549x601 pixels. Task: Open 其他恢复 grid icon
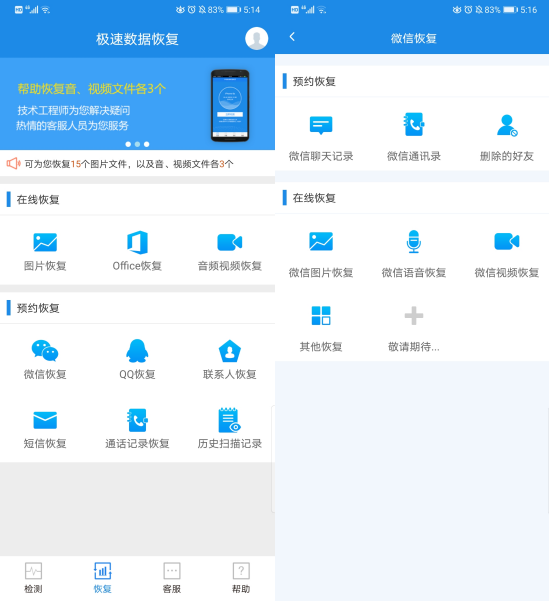coord(321,315)
